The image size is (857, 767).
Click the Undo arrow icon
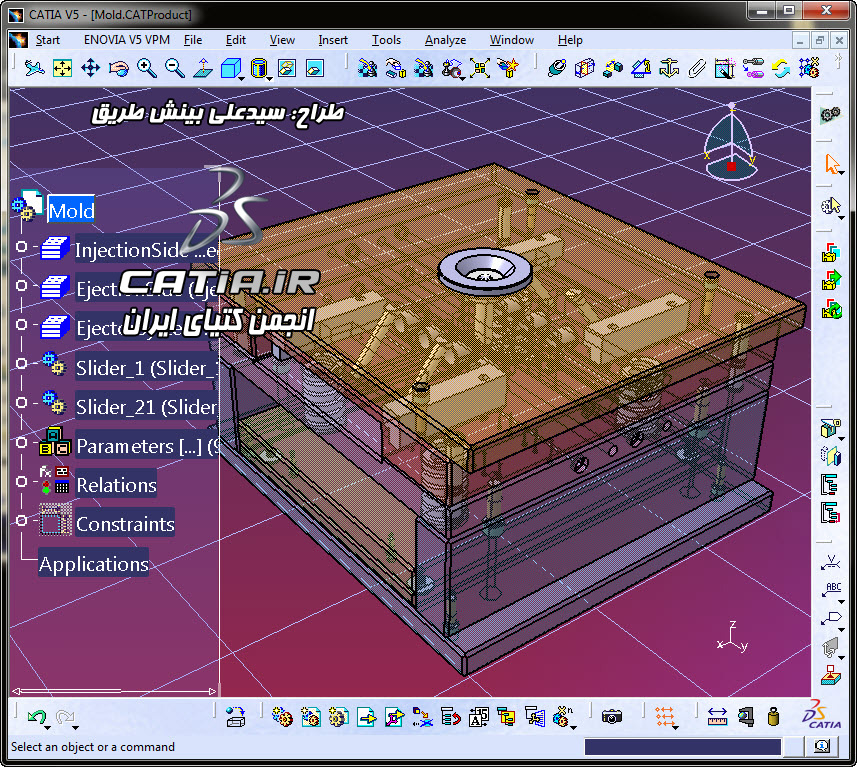tap(36, 717)
